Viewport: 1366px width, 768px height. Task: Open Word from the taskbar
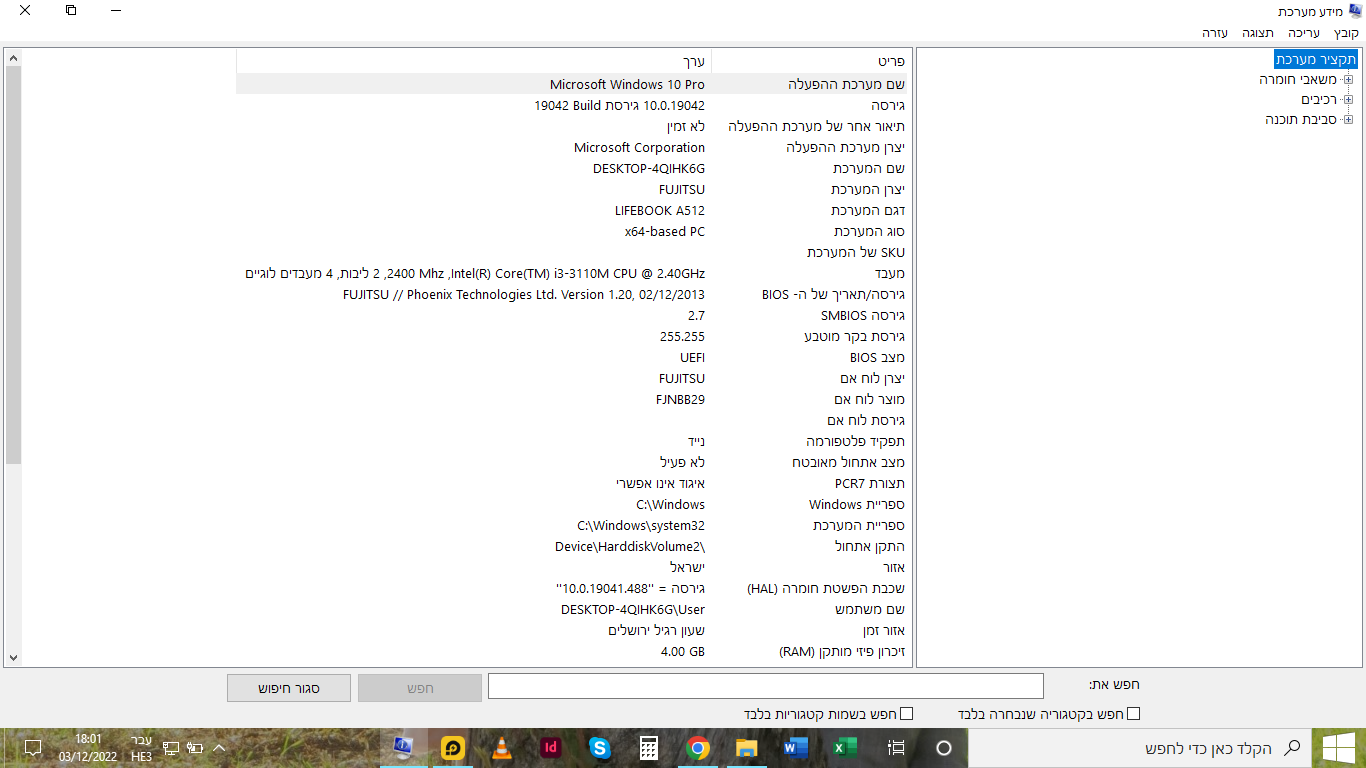click(x=796, y=747)
